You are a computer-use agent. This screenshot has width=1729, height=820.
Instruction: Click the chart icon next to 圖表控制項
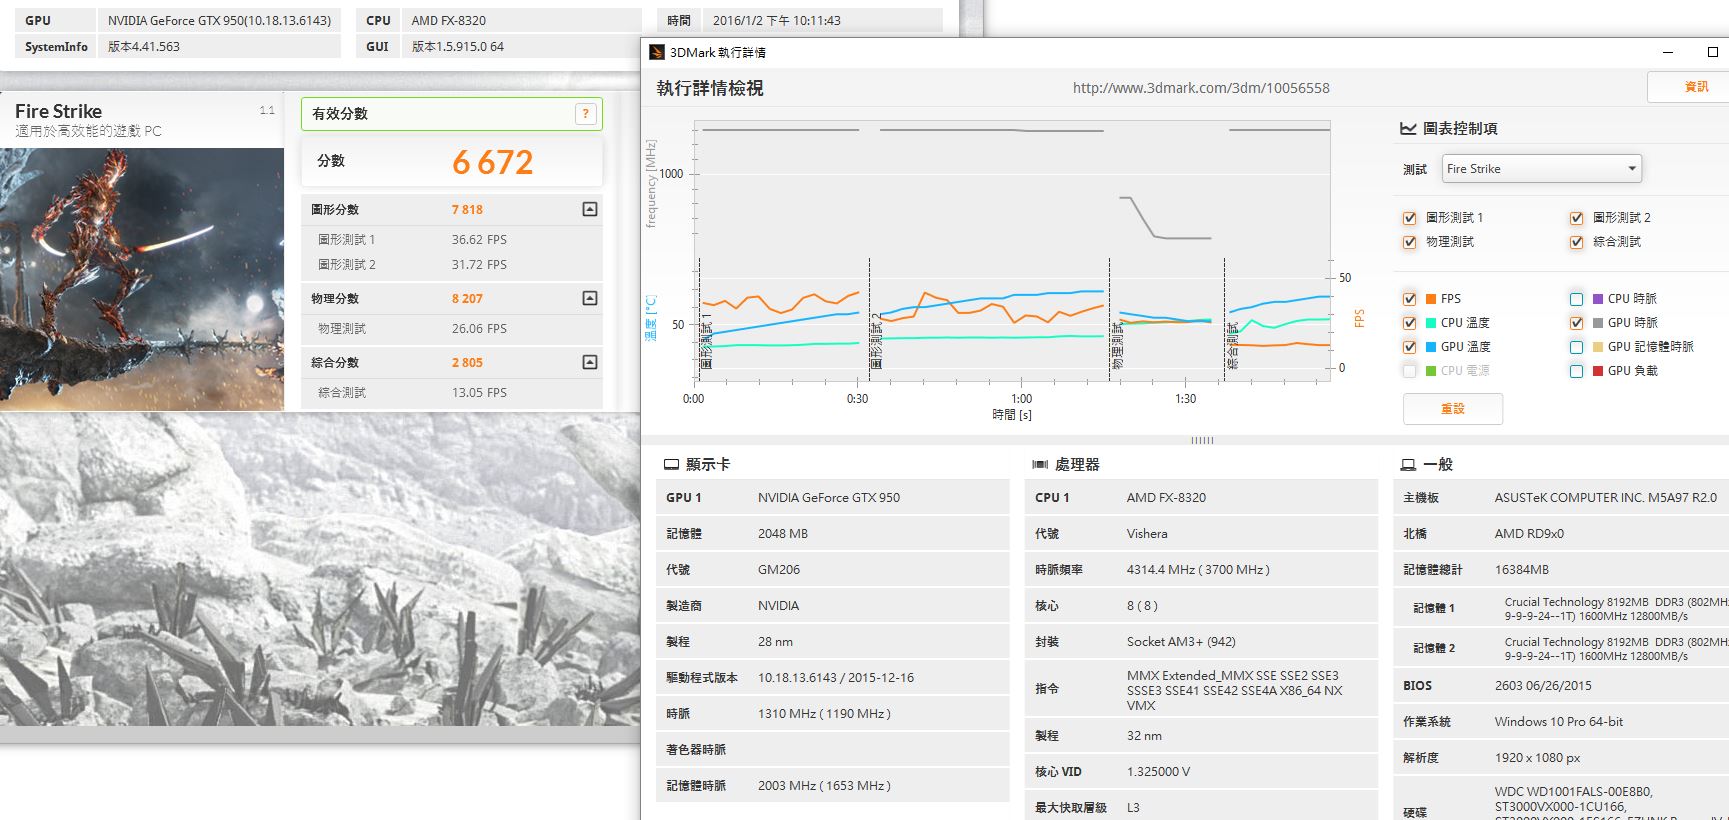click(x=1408, y=128)
